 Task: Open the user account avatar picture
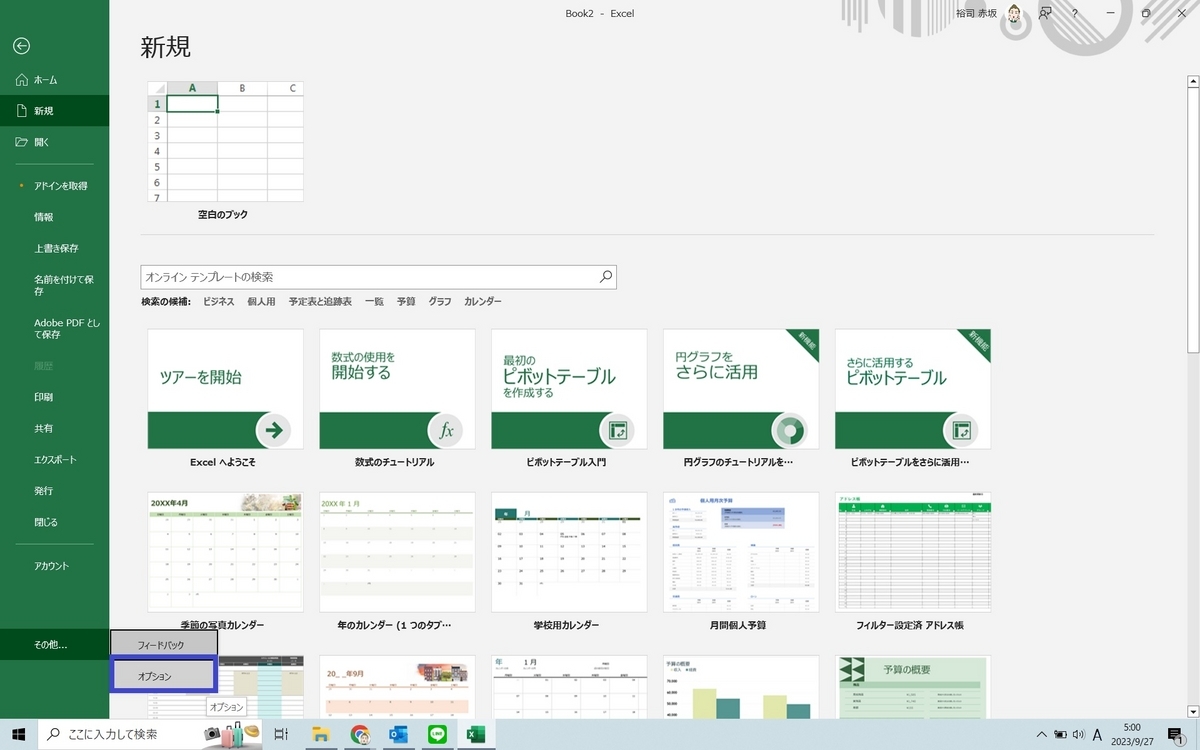[x=1014, y=13]
